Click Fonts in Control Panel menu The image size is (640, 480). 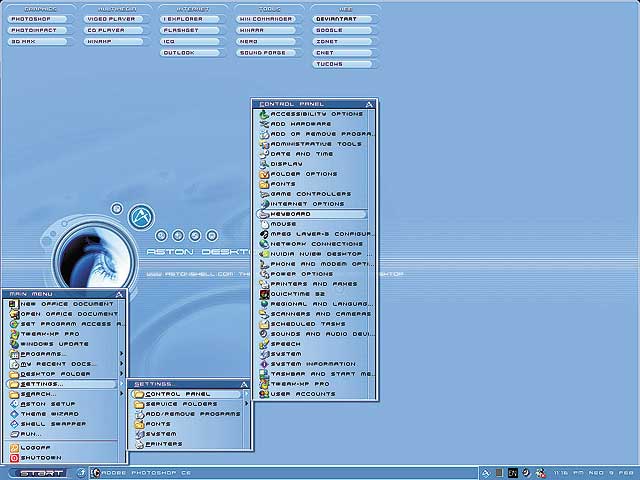313,184
